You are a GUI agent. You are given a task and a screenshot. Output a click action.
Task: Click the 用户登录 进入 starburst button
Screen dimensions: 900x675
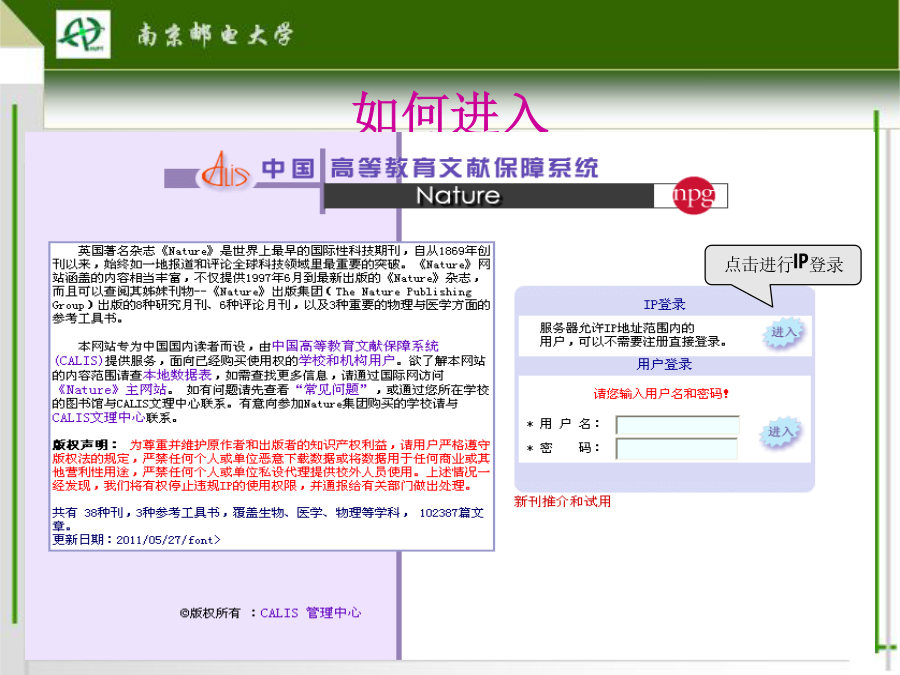(x=782, y=432)
